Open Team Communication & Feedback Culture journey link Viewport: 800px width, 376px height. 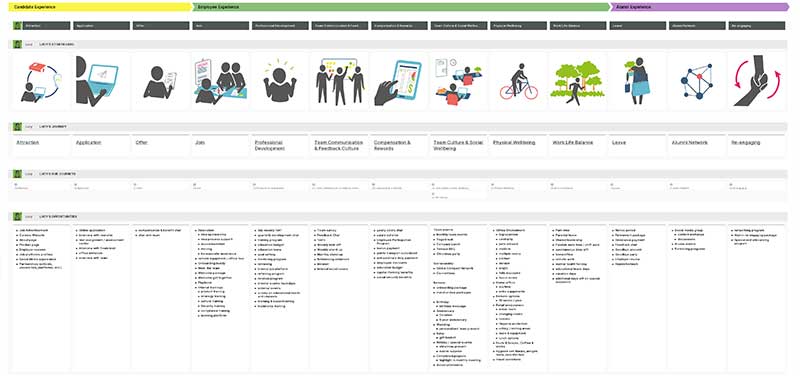(x=339, y=145)
